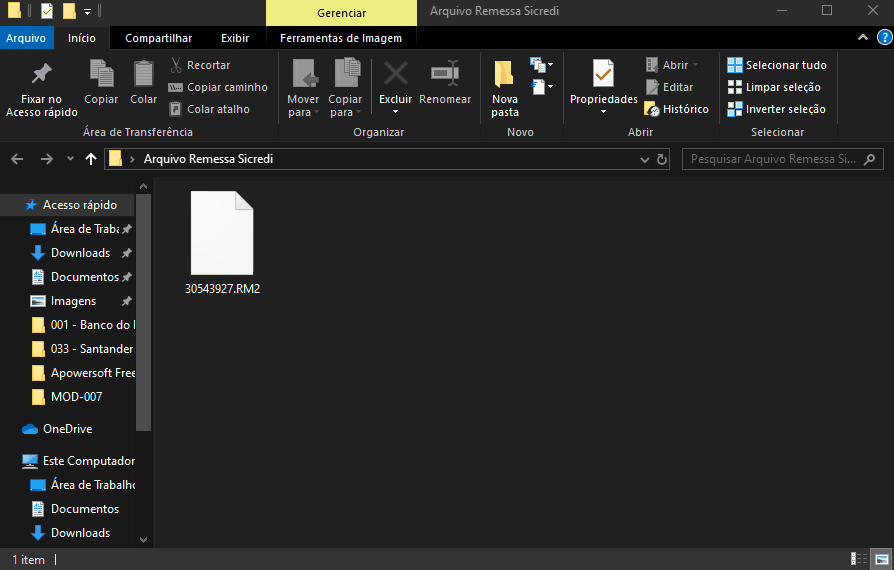Open the Fácil acesso dropdown icon

coord(541,87)
